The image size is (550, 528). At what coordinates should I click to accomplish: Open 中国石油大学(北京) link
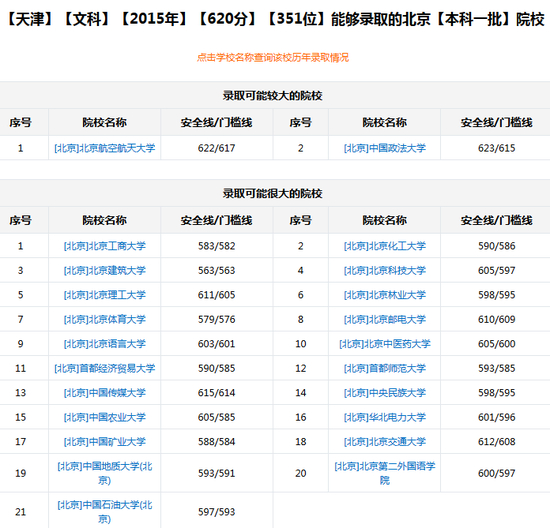pos(105,512)
